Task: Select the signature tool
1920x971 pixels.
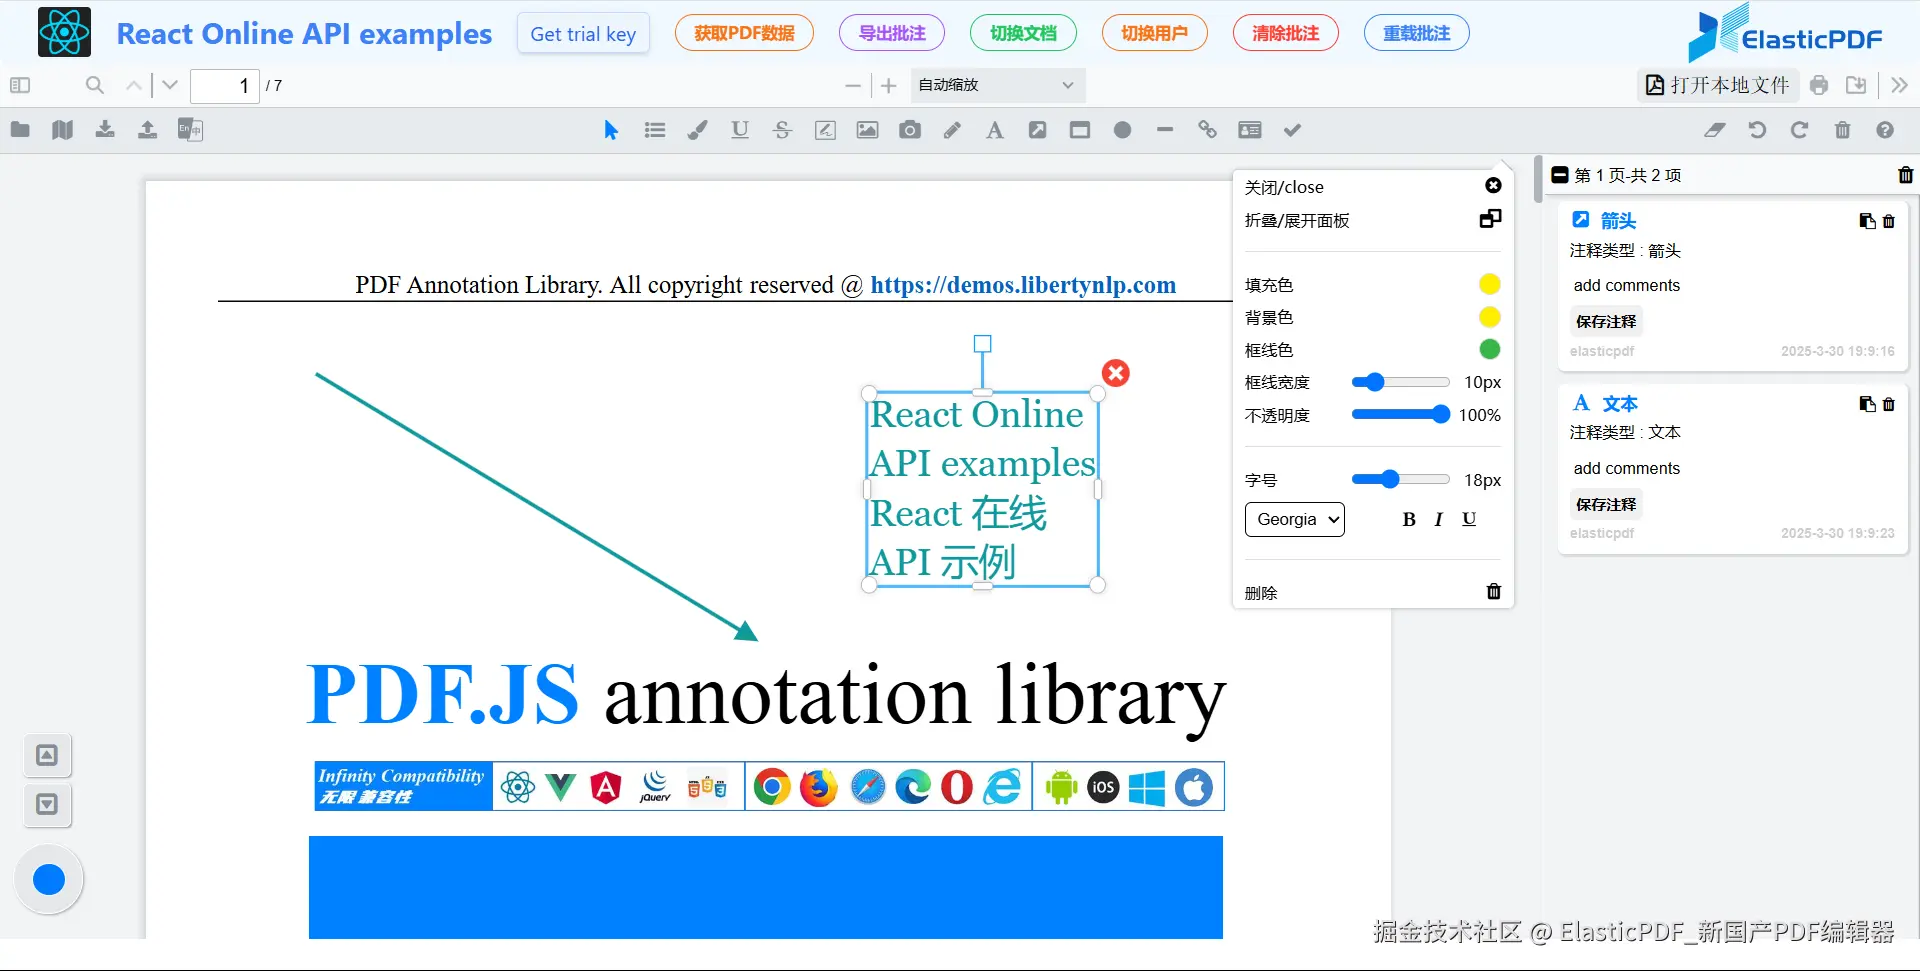Action: pyautogui.click(x=825, y=130)
